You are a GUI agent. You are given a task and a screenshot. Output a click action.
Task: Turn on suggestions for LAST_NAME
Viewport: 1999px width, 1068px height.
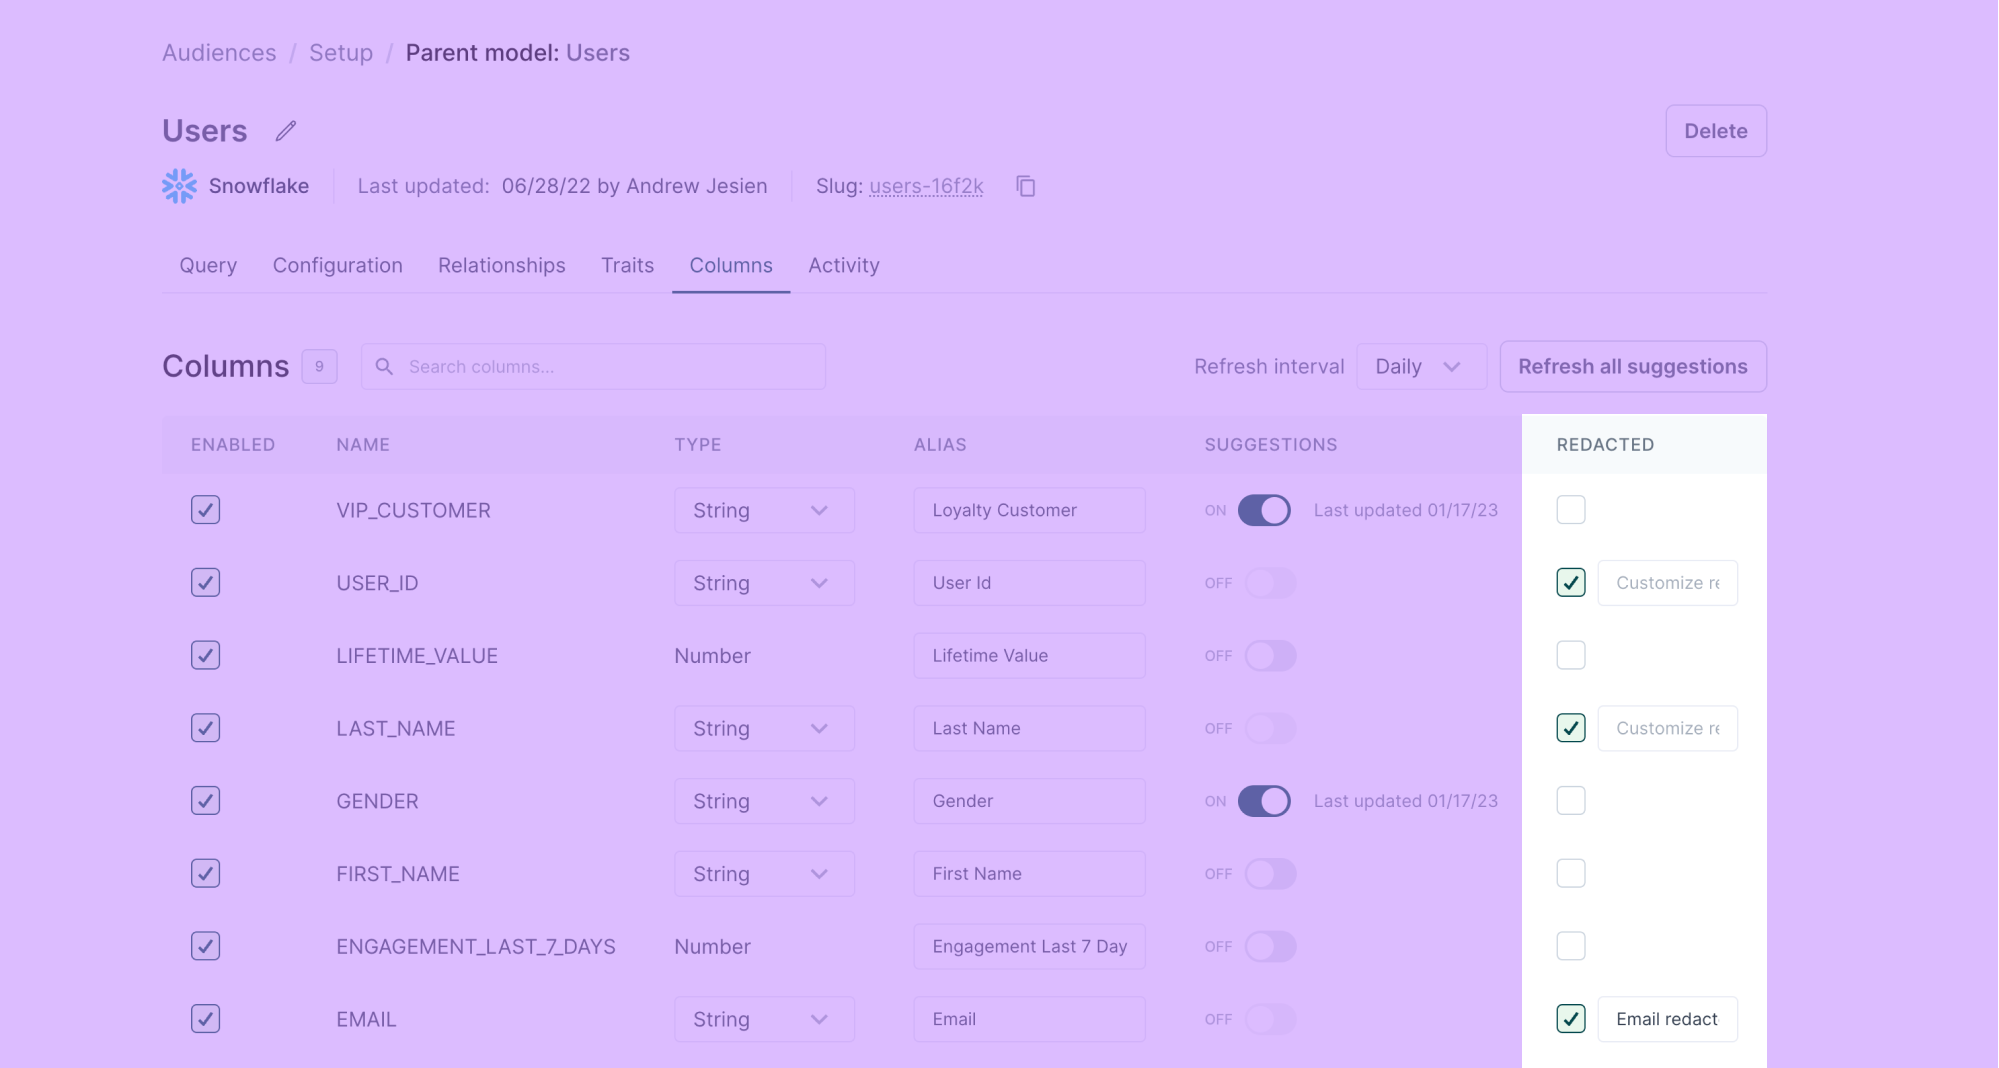tap(1270, 728)
